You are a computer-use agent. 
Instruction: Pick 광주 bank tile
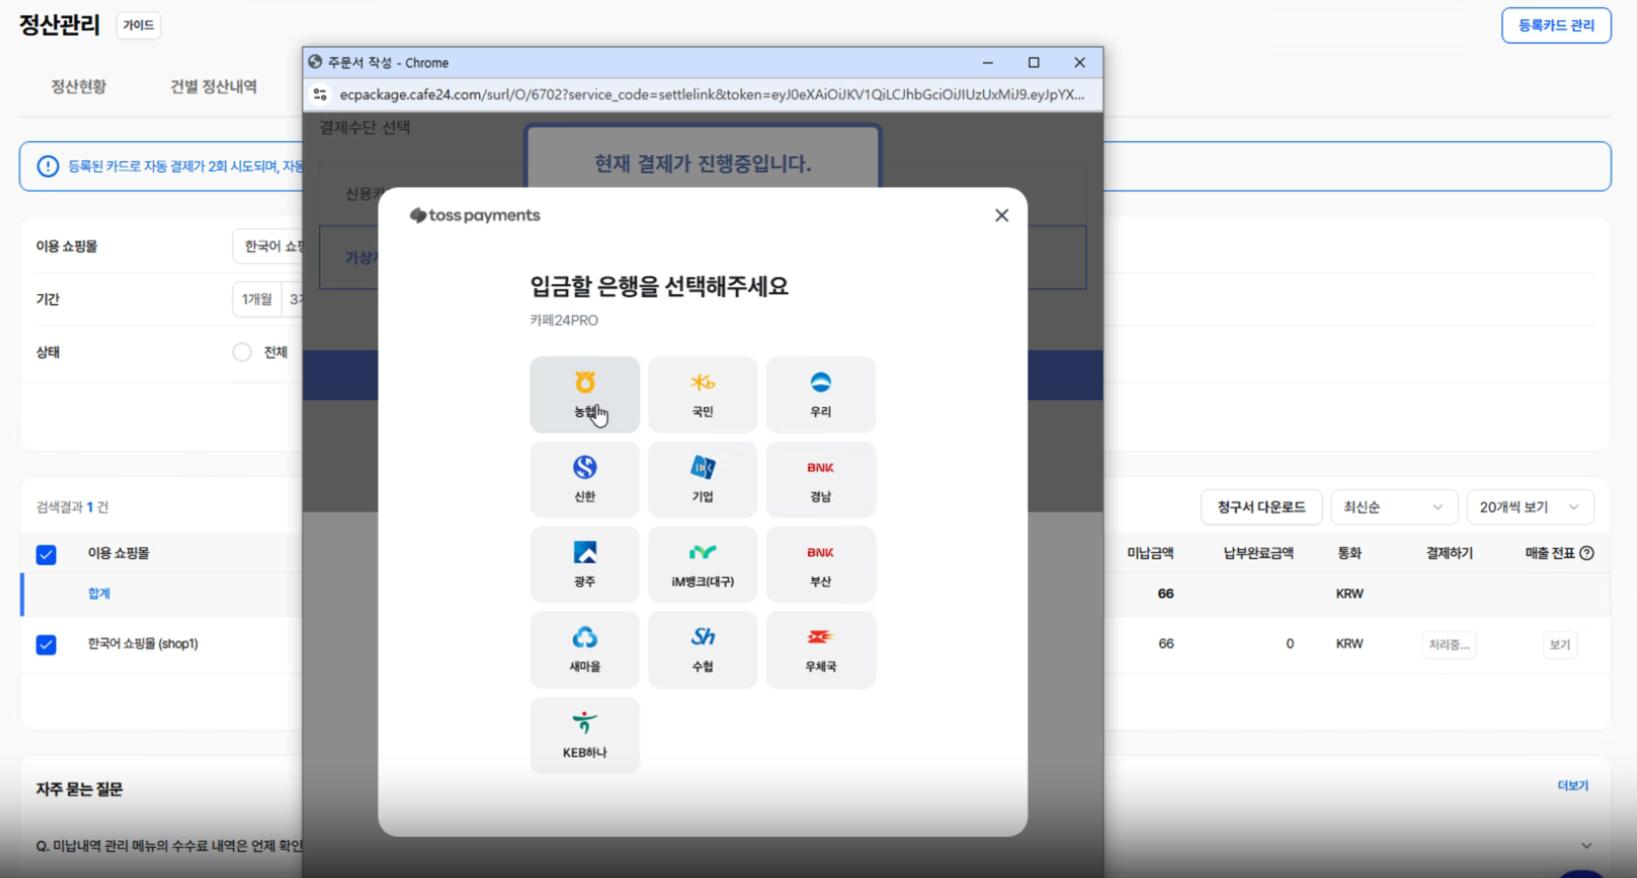pyautogui.click(x=584, y=565)
